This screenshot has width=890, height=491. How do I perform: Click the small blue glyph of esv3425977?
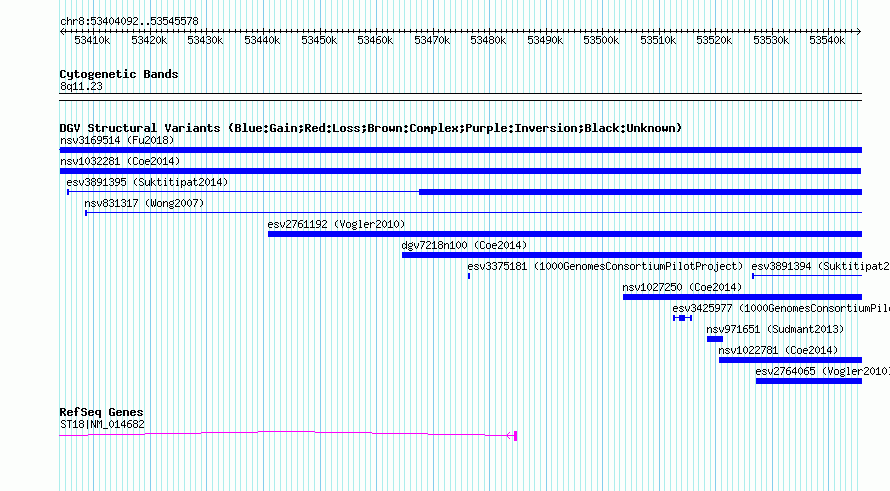coord(682,318)
